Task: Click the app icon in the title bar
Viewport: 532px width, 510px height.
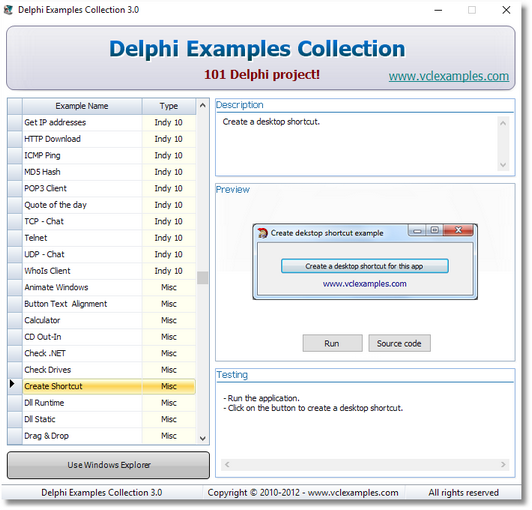Action: coord(8,10)
